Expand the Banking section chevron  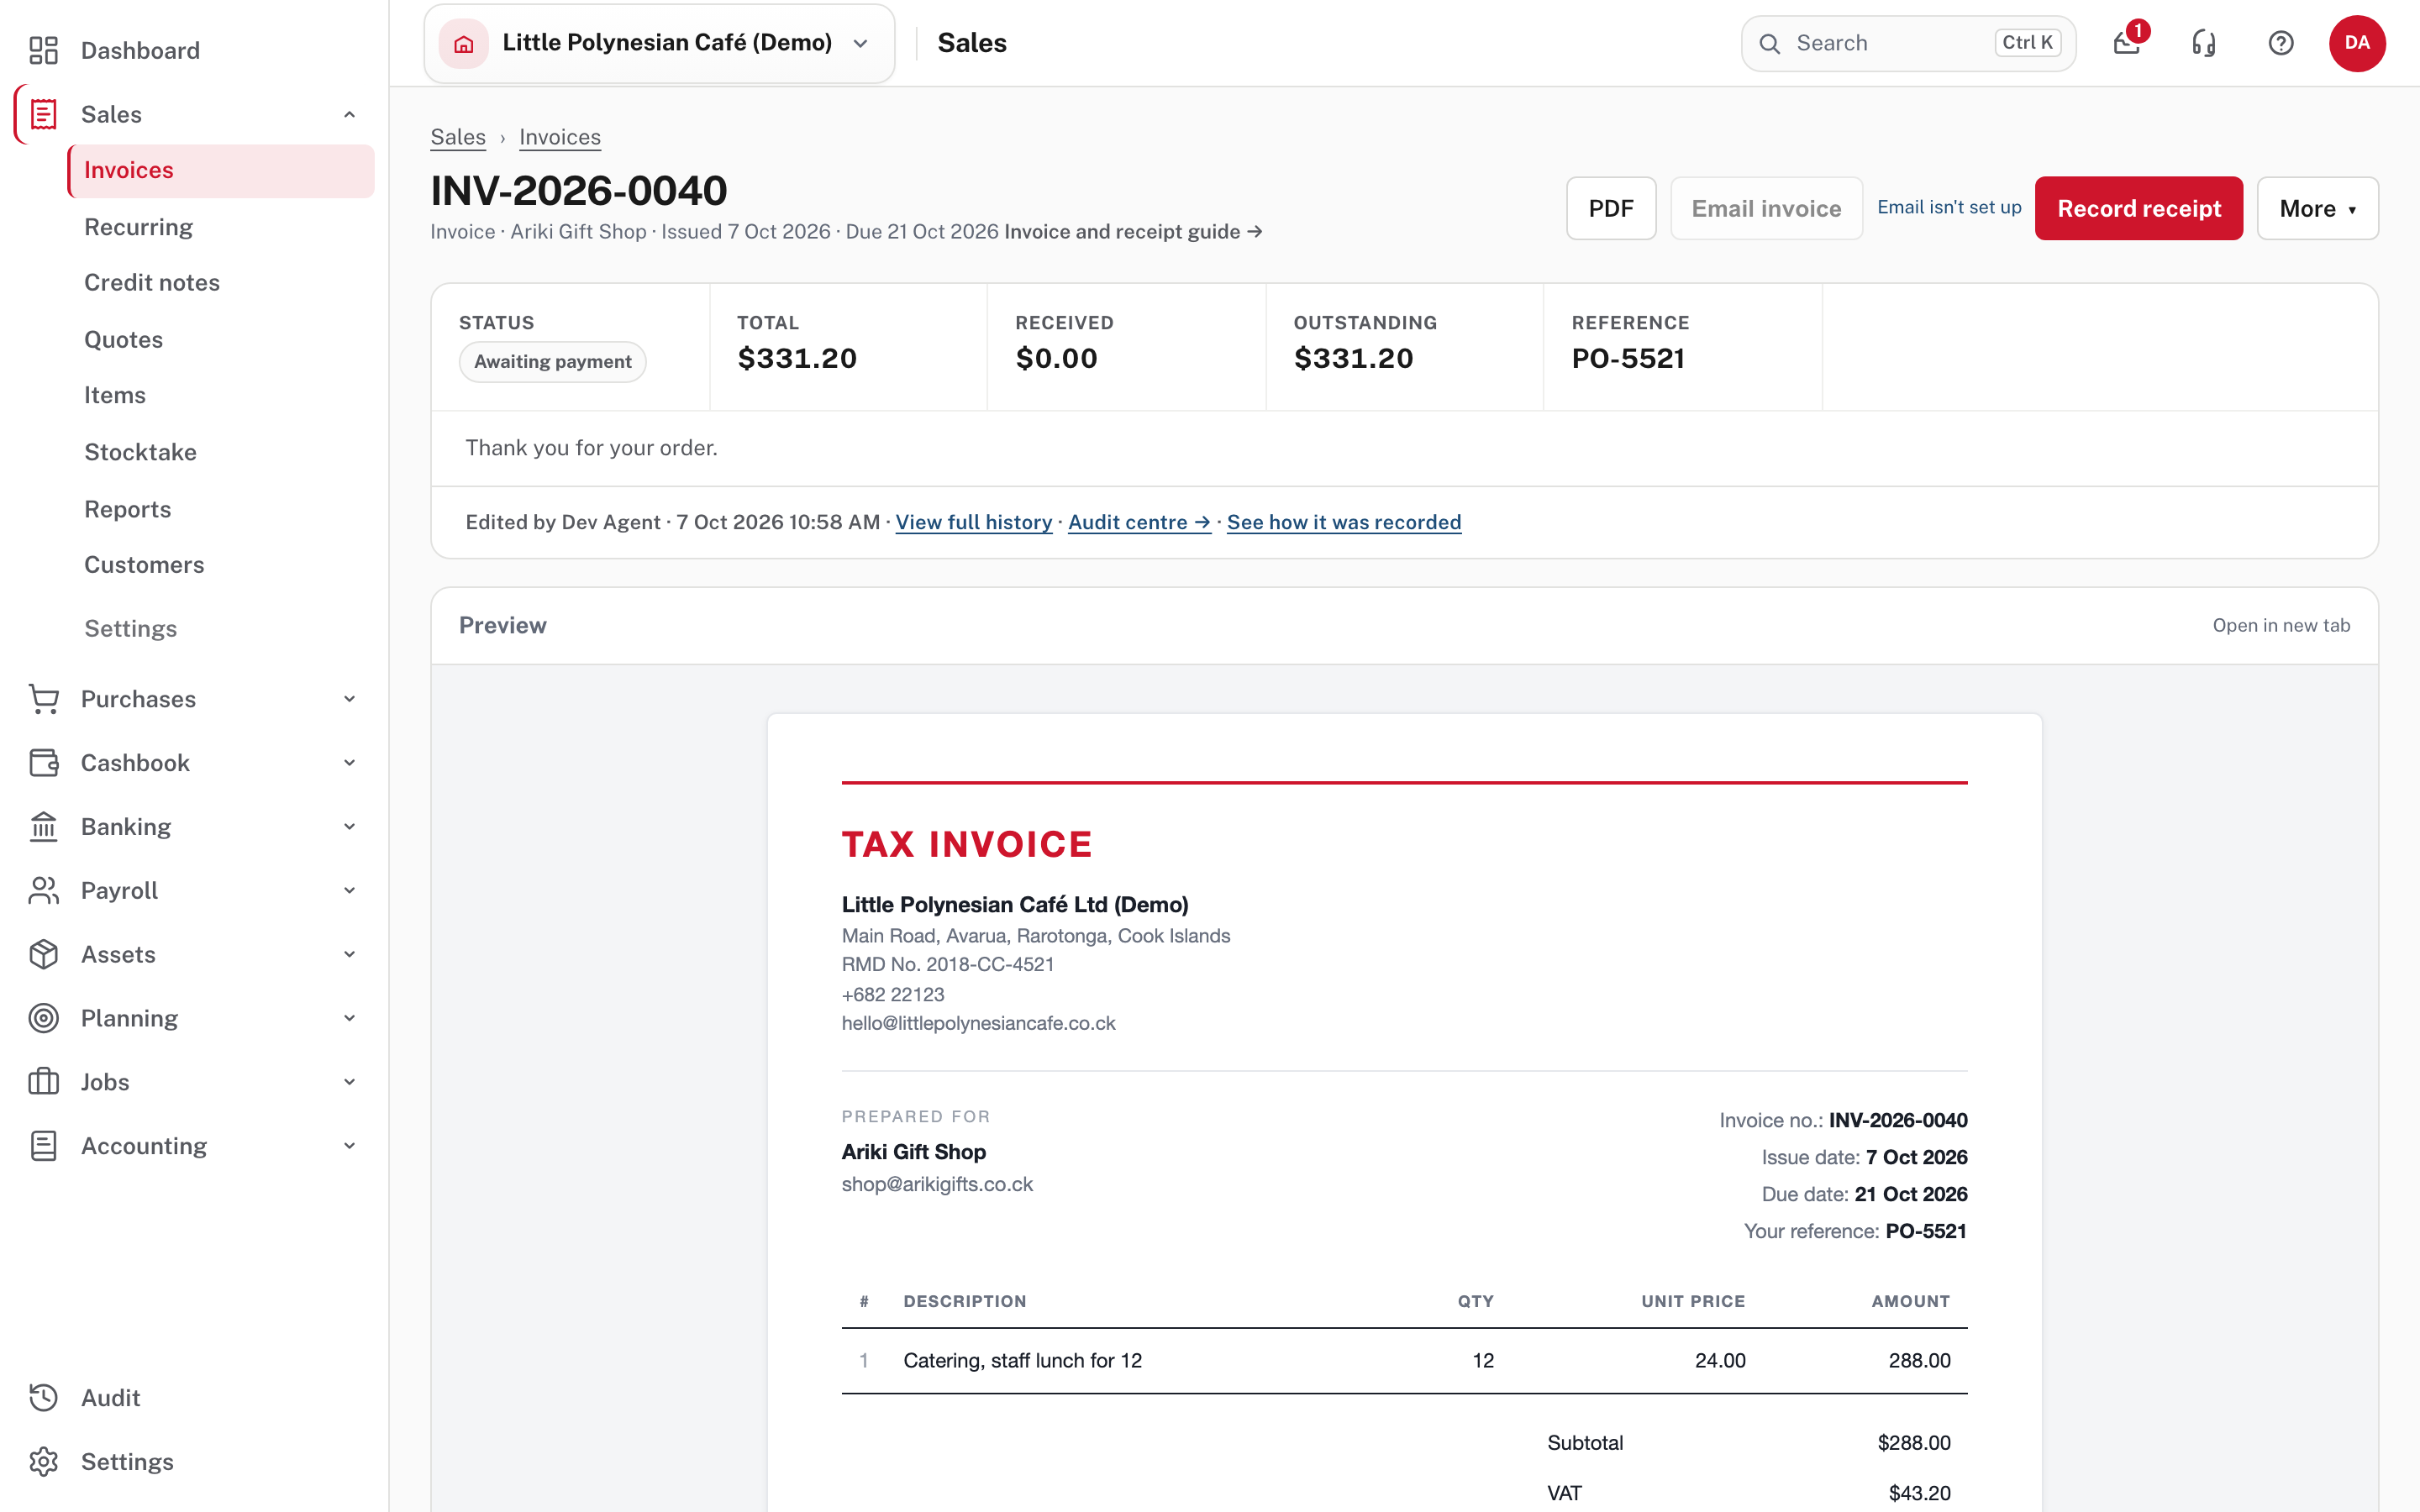pos(349,827)
